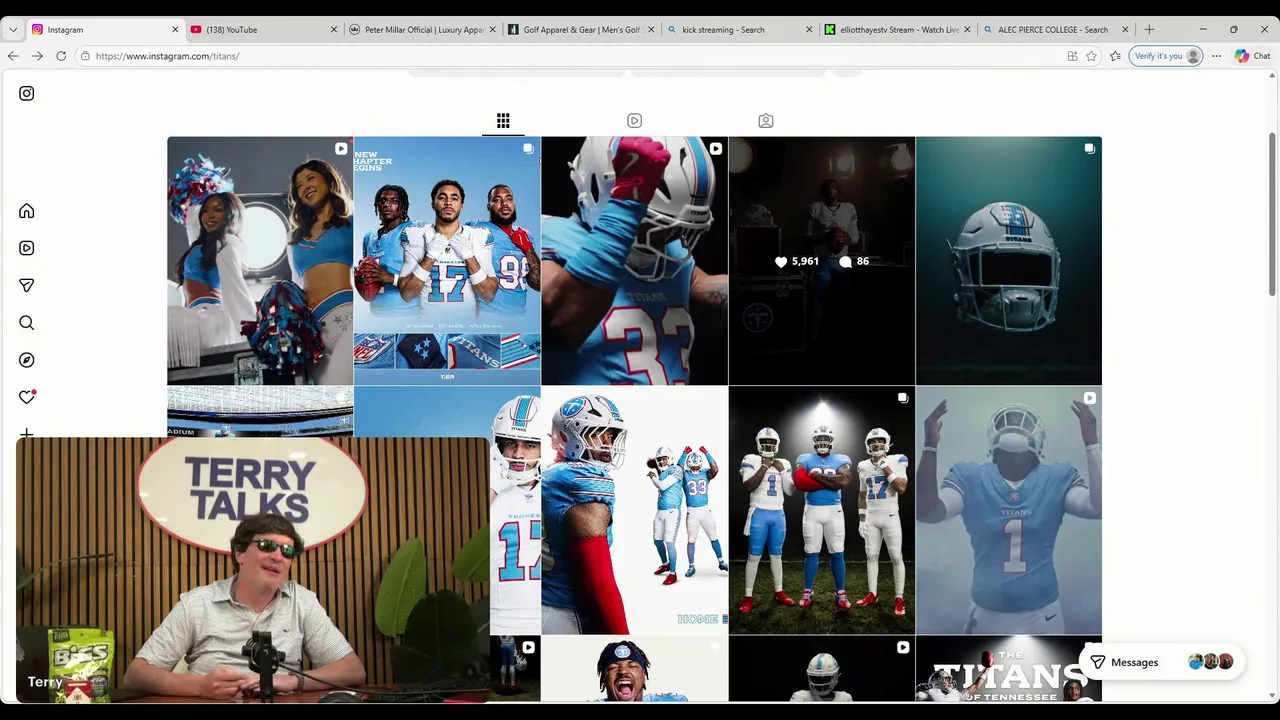
Task: Open the Messages floating button
Action: point(1161,662)
